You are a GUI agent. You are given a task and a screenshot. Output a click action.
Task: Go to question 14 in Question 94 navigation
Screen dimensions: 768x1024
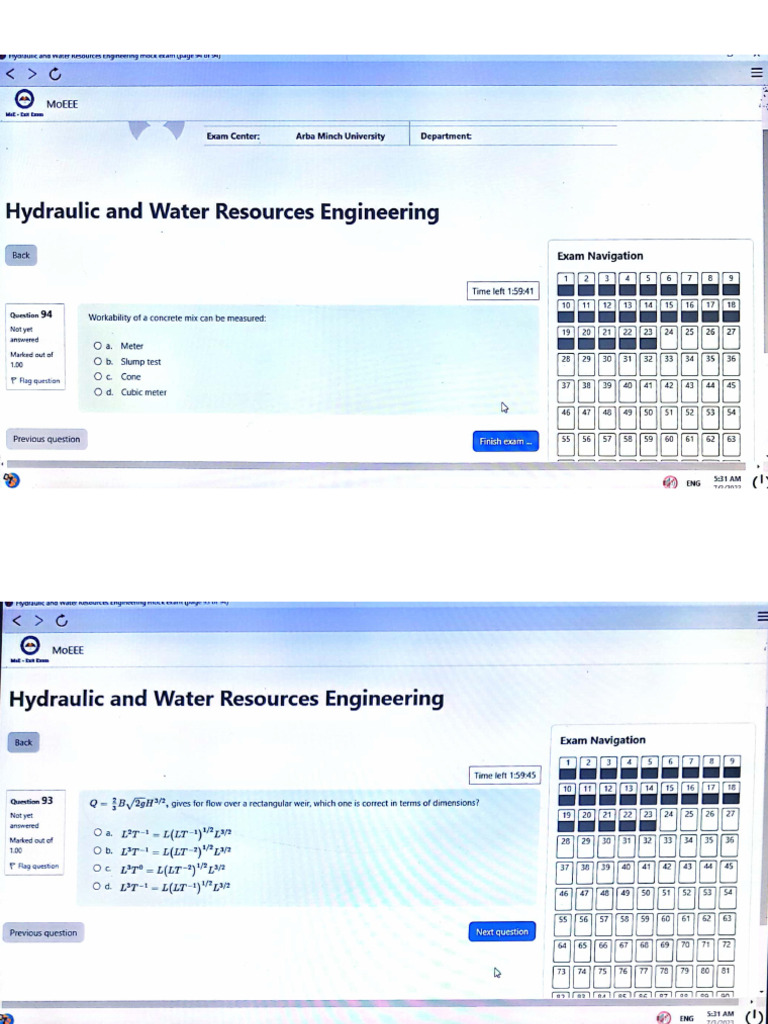[x=648, y=311]
